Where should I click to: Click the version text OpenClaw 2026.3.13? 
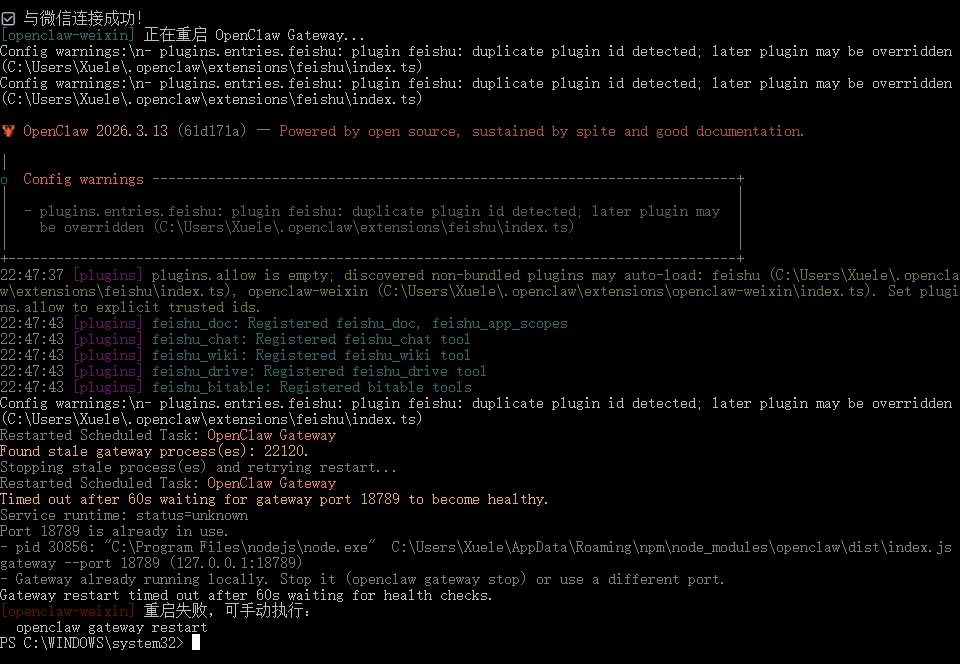point(95,131)
